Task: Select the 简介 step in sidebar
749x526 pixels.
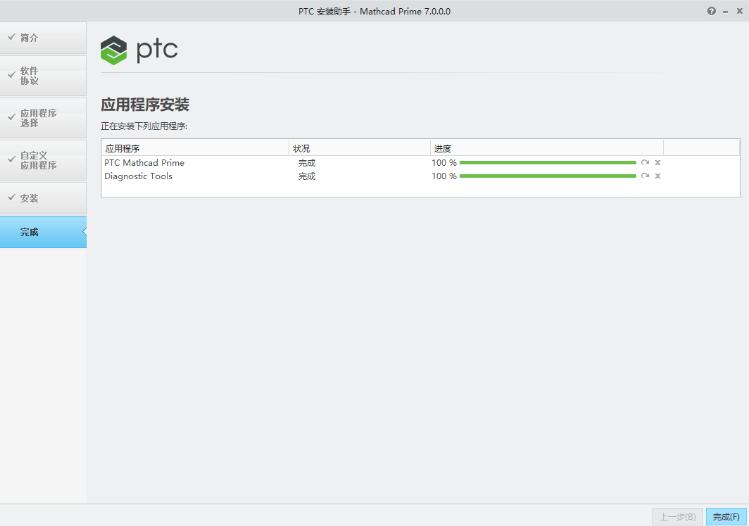Action: click(43, 38)
